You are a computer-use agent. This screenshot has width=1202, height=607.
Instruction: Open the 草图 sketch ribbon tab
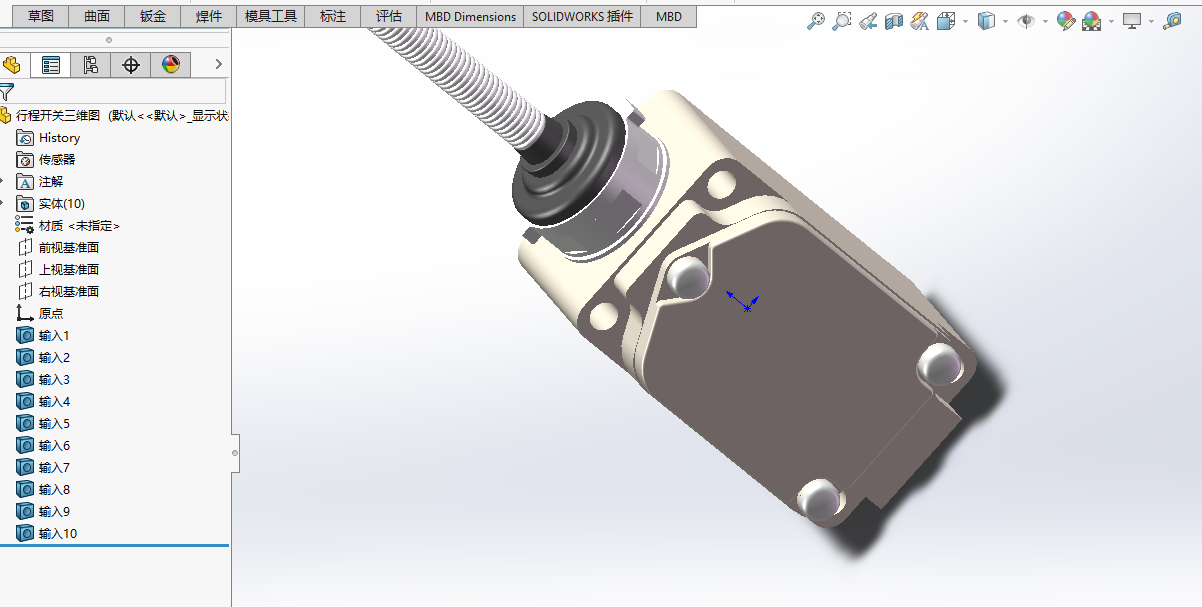pos(41,16)
